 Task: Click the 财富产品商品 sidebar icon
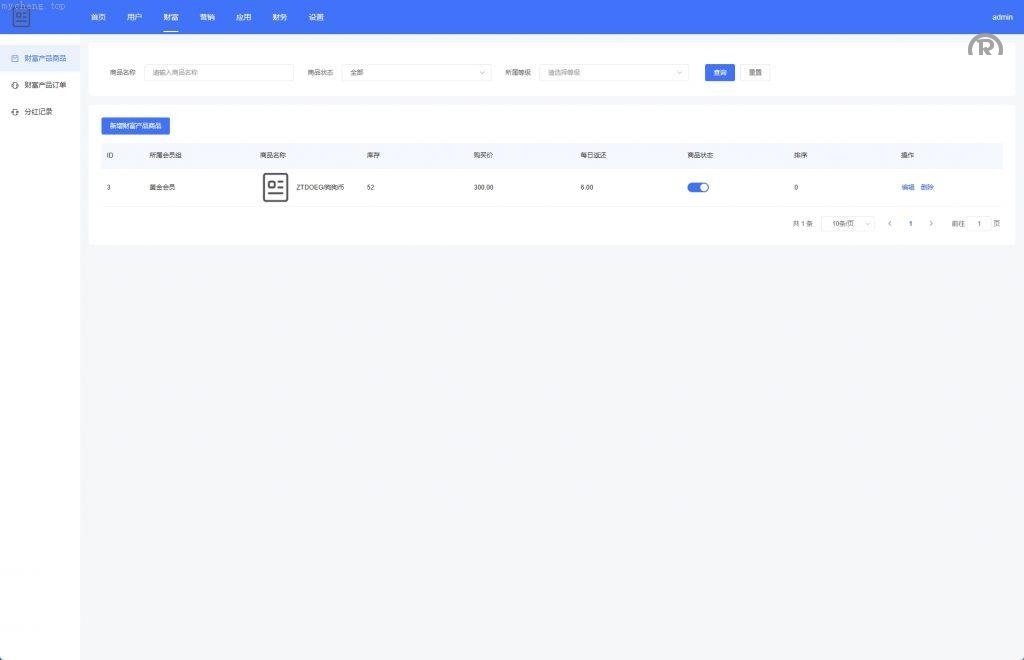[x=15, y=59]
